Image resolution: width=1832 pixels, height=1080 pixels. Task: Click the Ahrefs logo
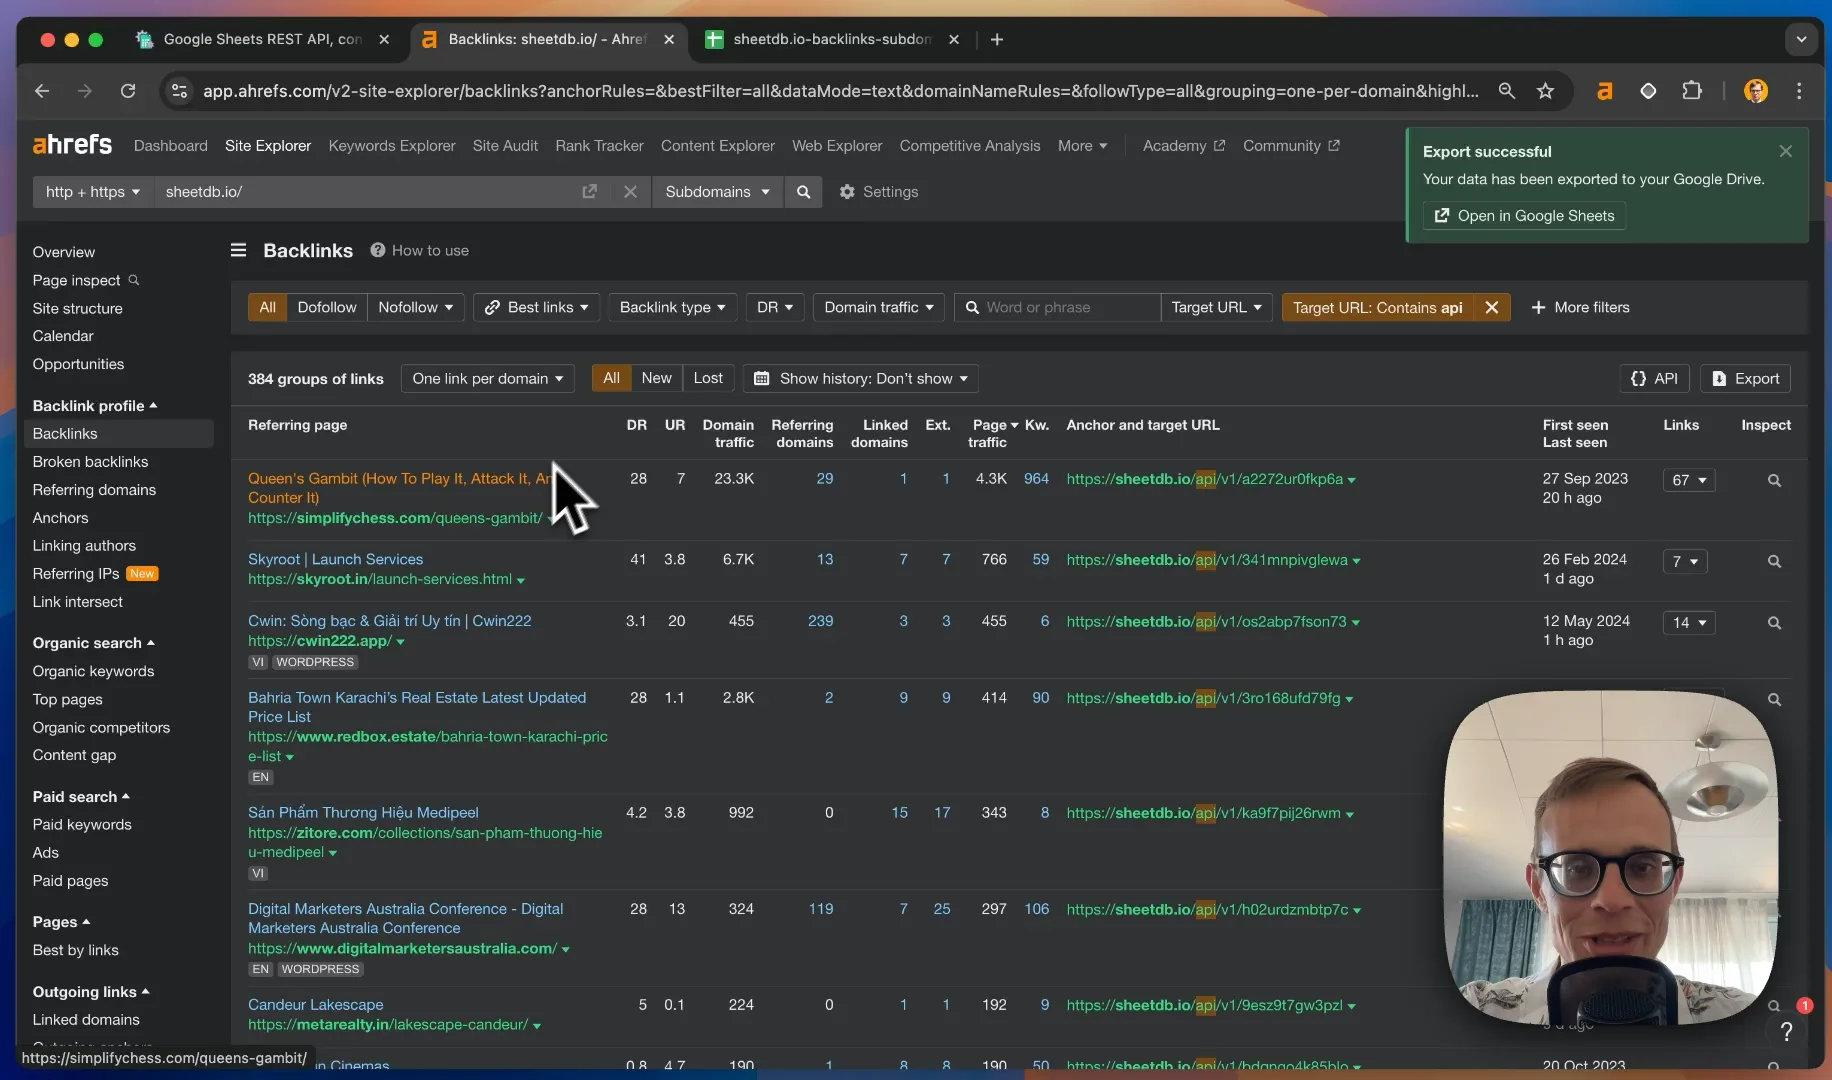click(x=72, y=145)
